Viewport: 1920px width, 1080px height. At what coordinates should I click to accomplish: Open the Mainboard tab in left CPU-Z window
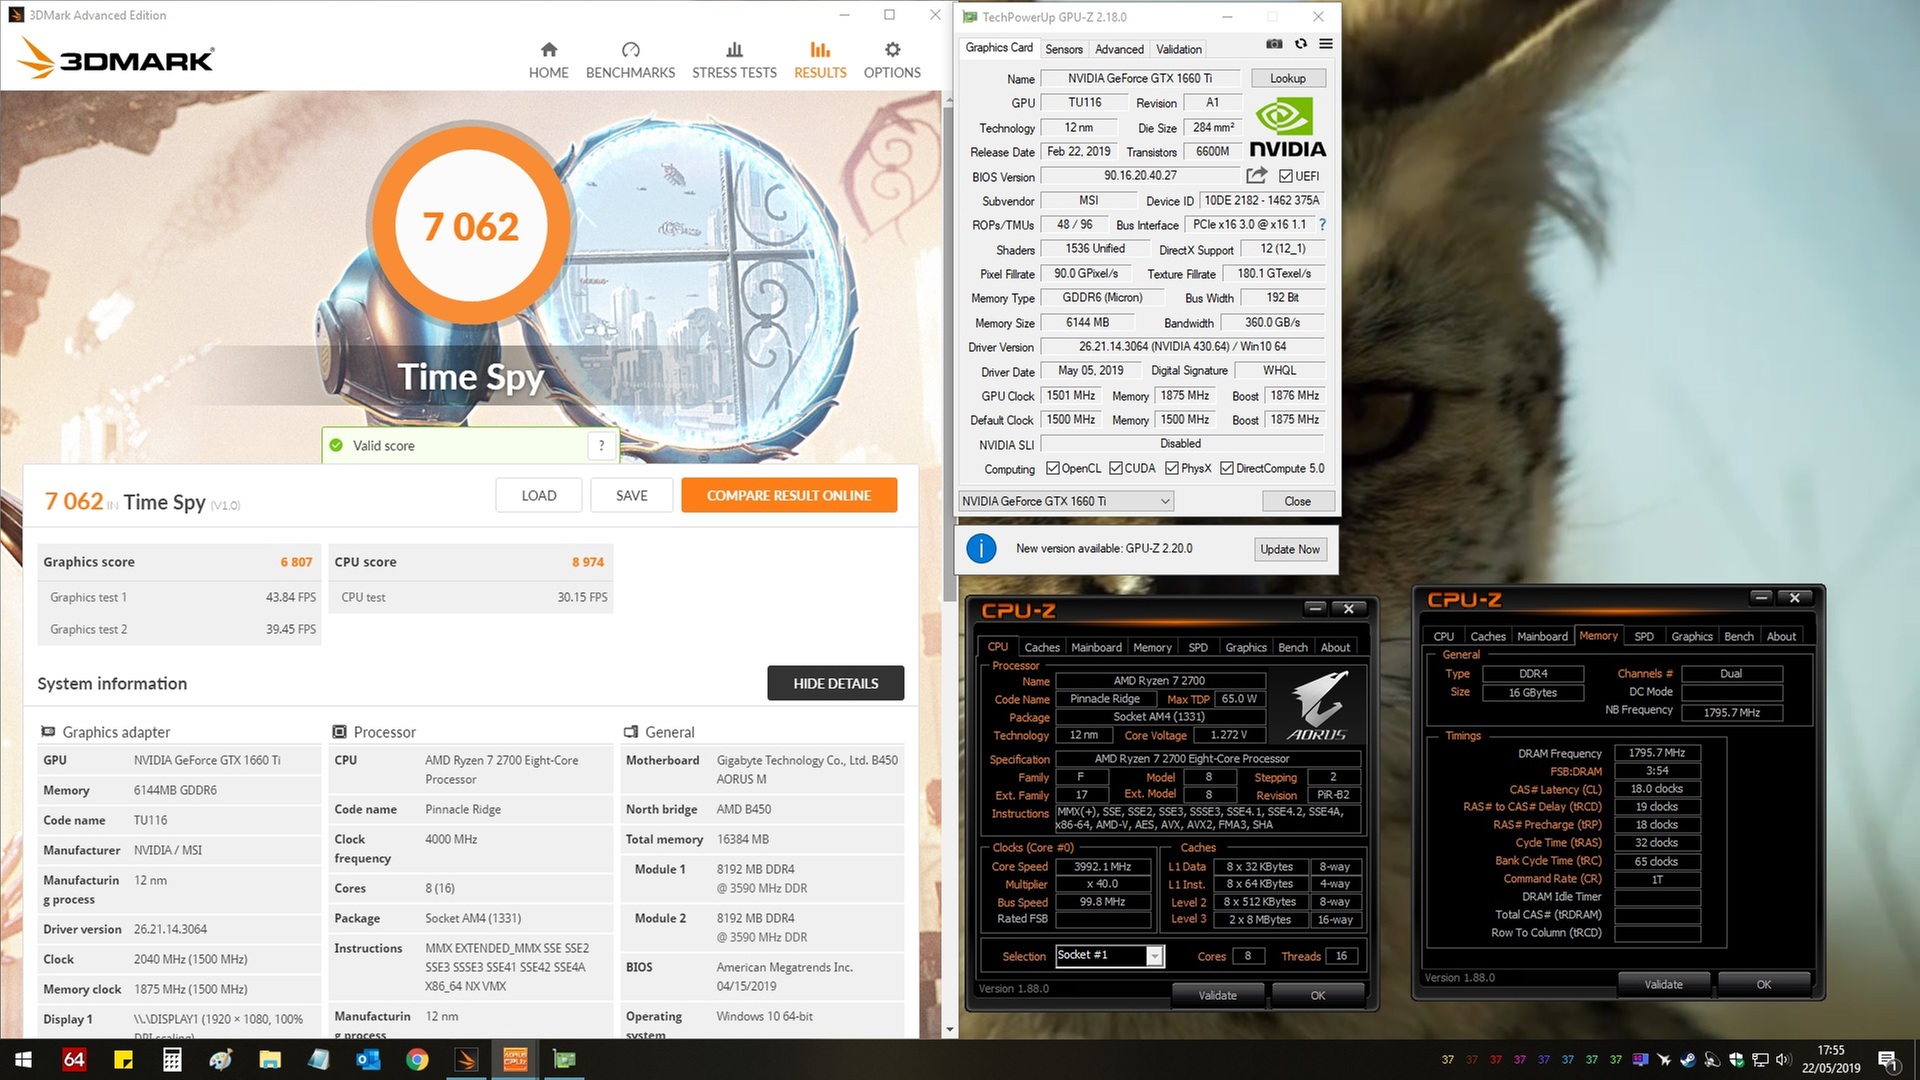click(1096, 647)
